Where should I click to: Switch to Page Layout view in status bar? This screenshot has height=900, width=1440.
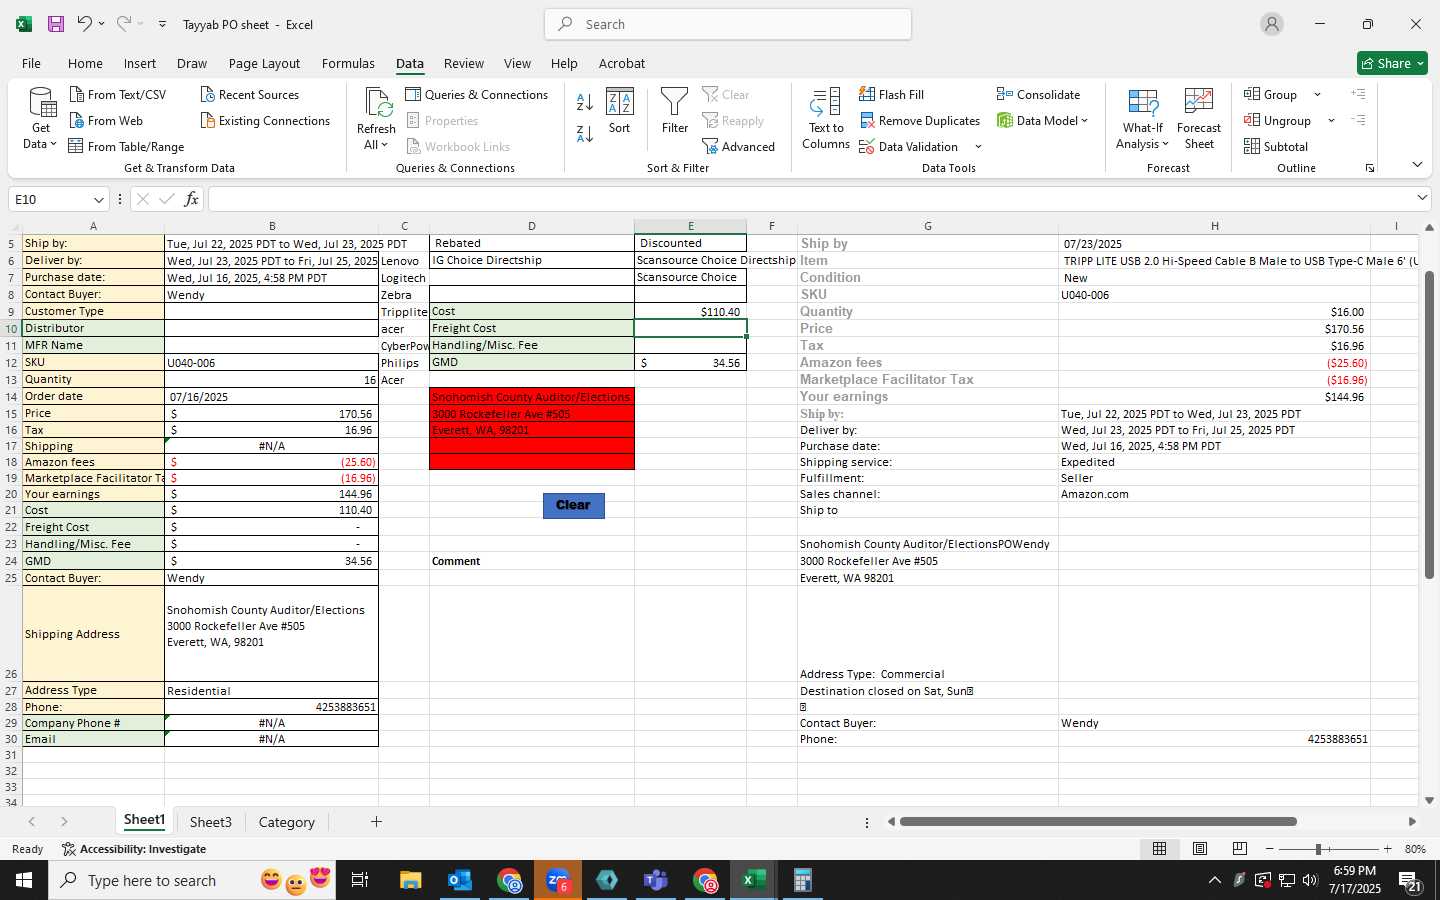click(1199, 848)
